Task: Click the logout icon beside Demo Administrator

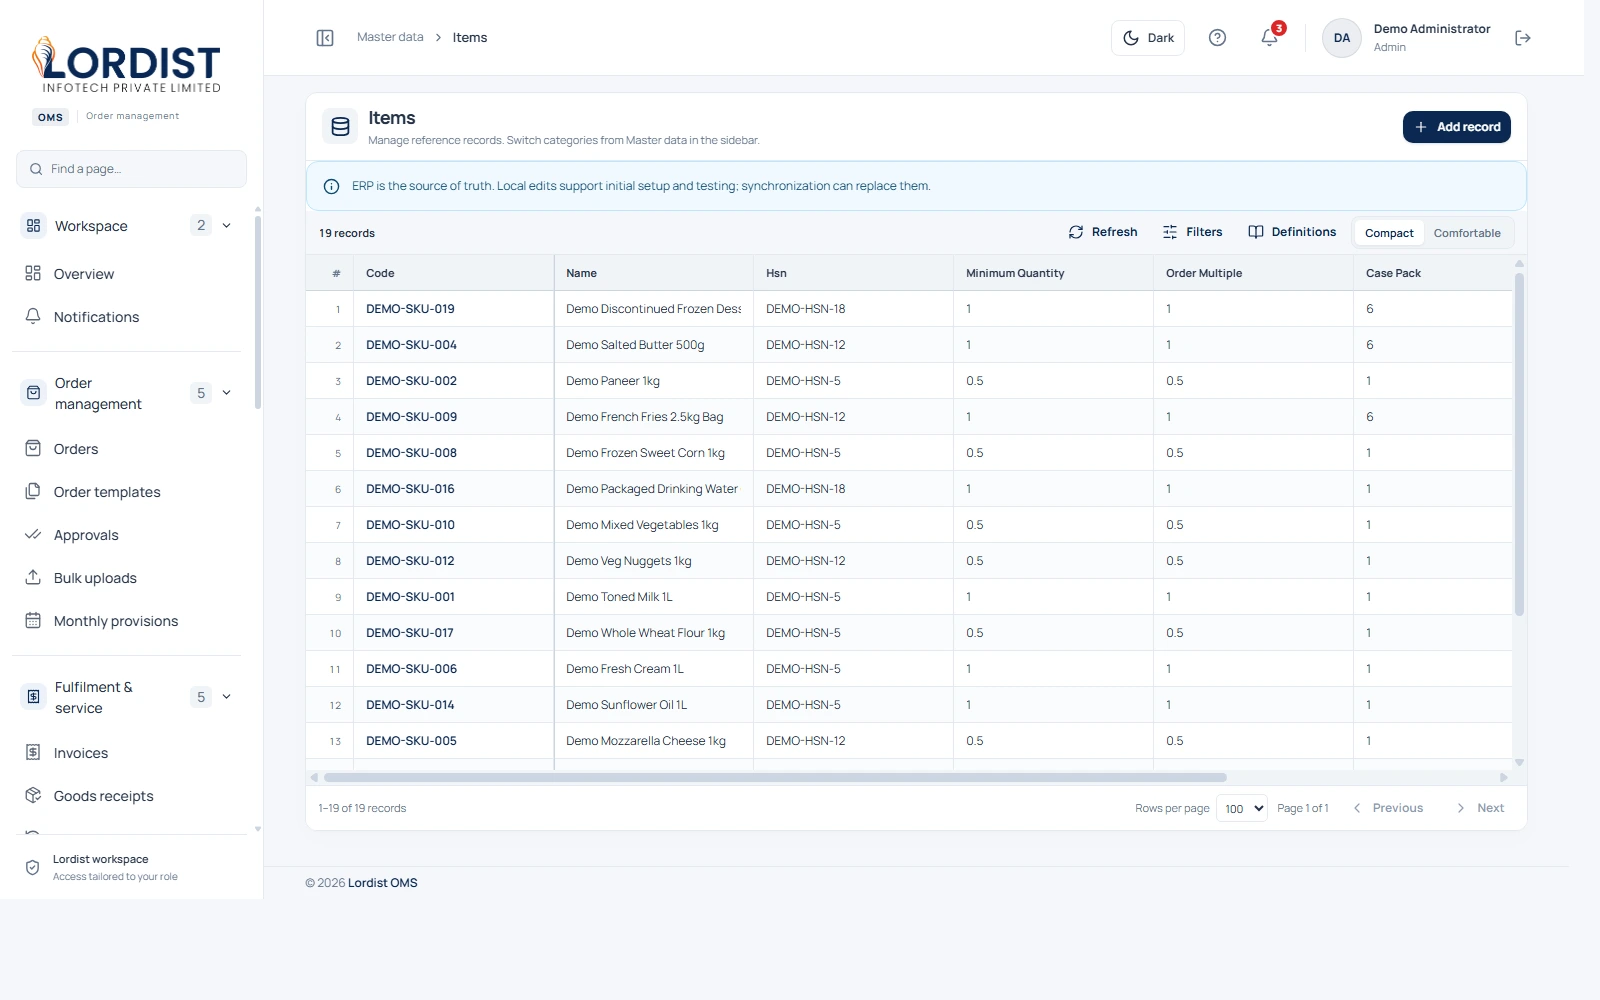Action: pyautogui.click(x=1523, y=38)
